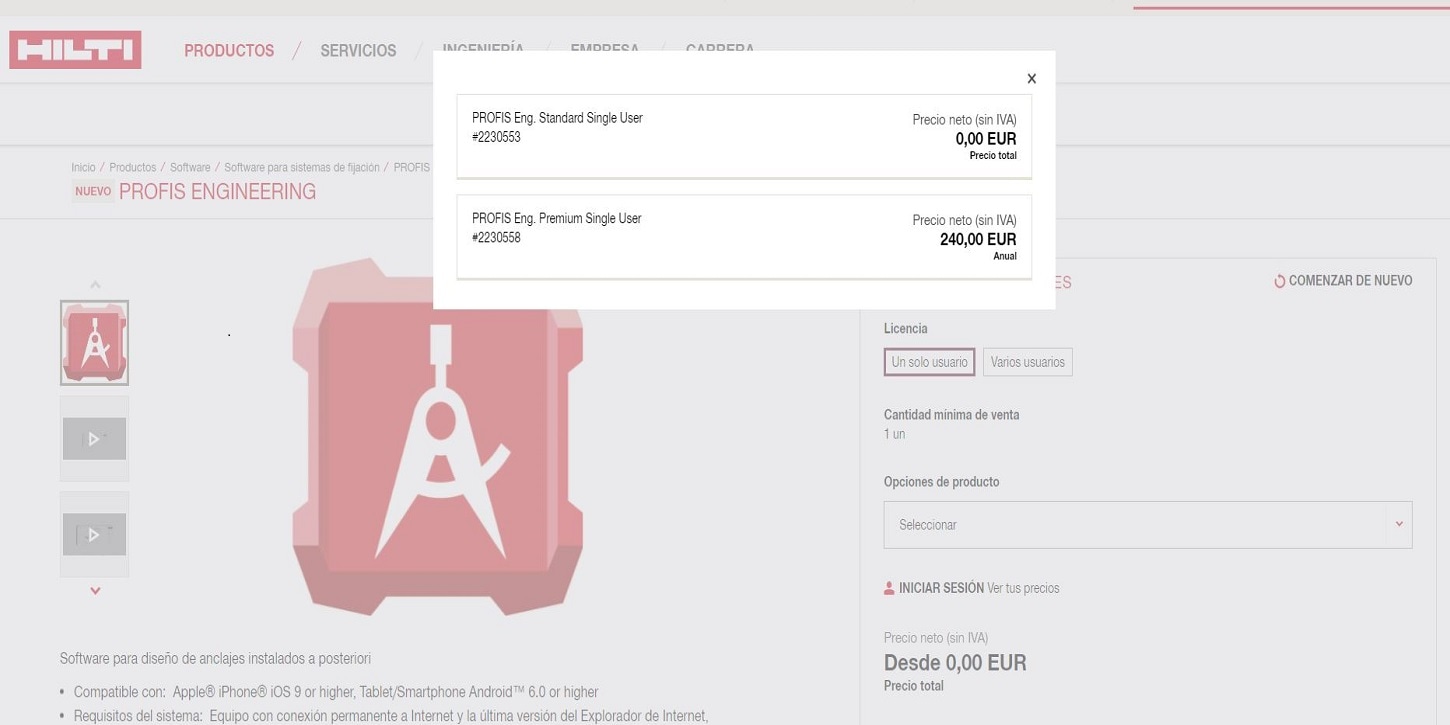The height and width of the screenshot is (725, 1450).
Task: Click the Cantidad mínima de venta label
Action: [951, 415]
